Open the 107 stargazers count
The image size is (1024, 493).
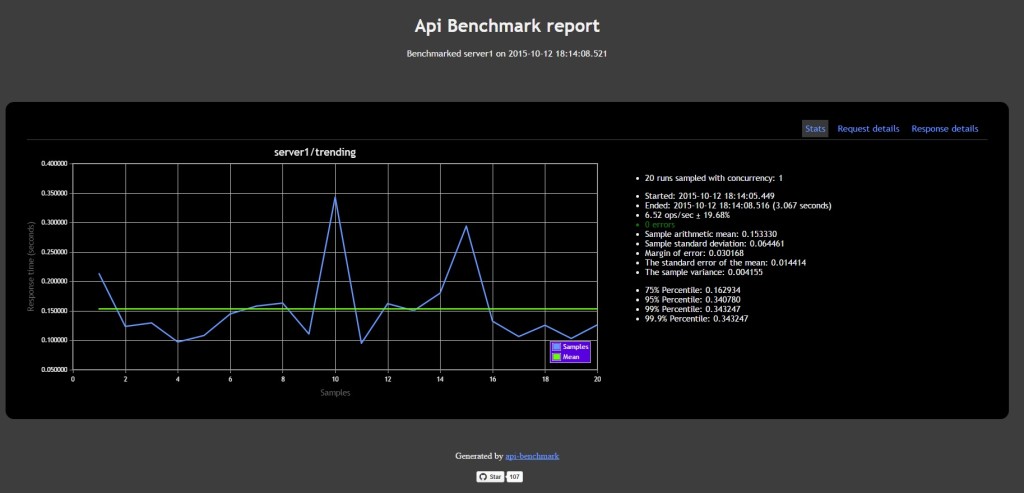click(515, 477)
